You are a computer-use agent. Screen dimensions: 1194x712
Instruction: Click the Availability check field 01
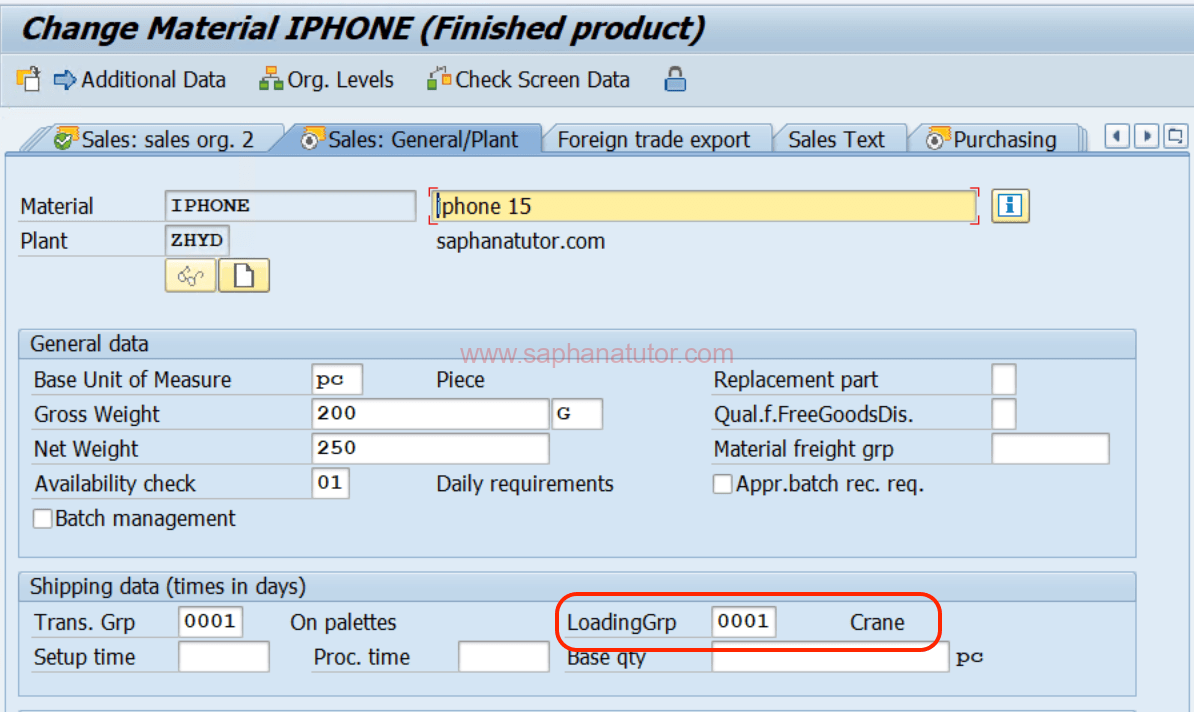(x=330, y=483)
